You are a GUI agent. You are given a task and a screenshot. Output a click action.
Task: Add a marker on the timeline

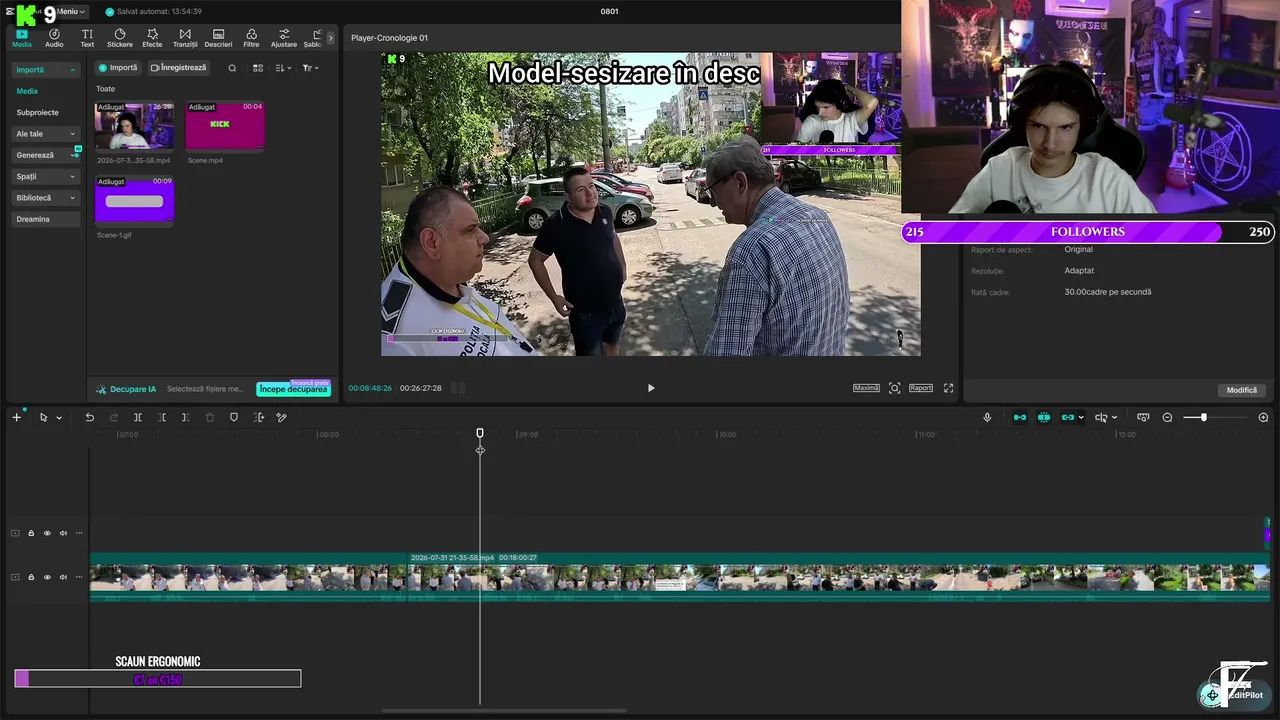234,417
